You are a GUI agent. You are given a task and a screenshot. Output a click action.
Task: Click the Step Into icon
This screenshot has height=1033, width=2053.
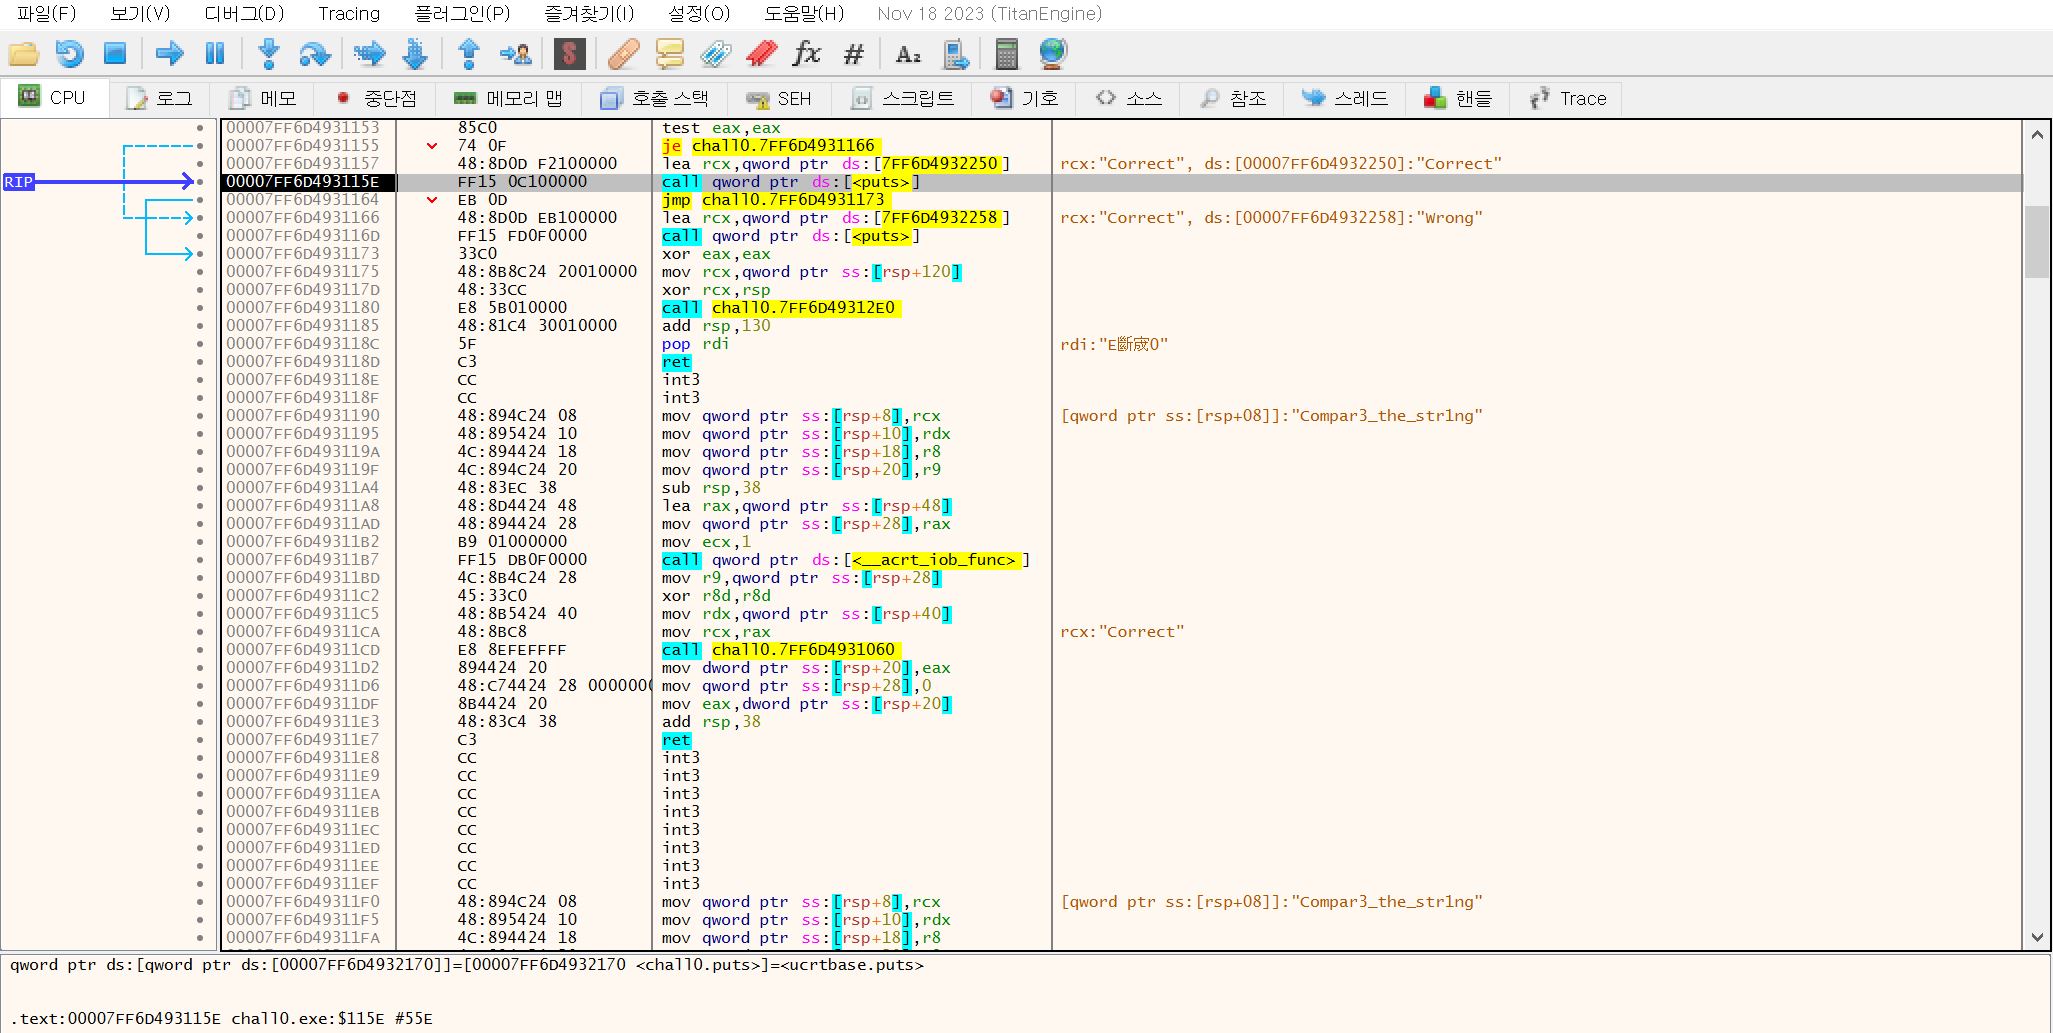[x=268, y=54]
